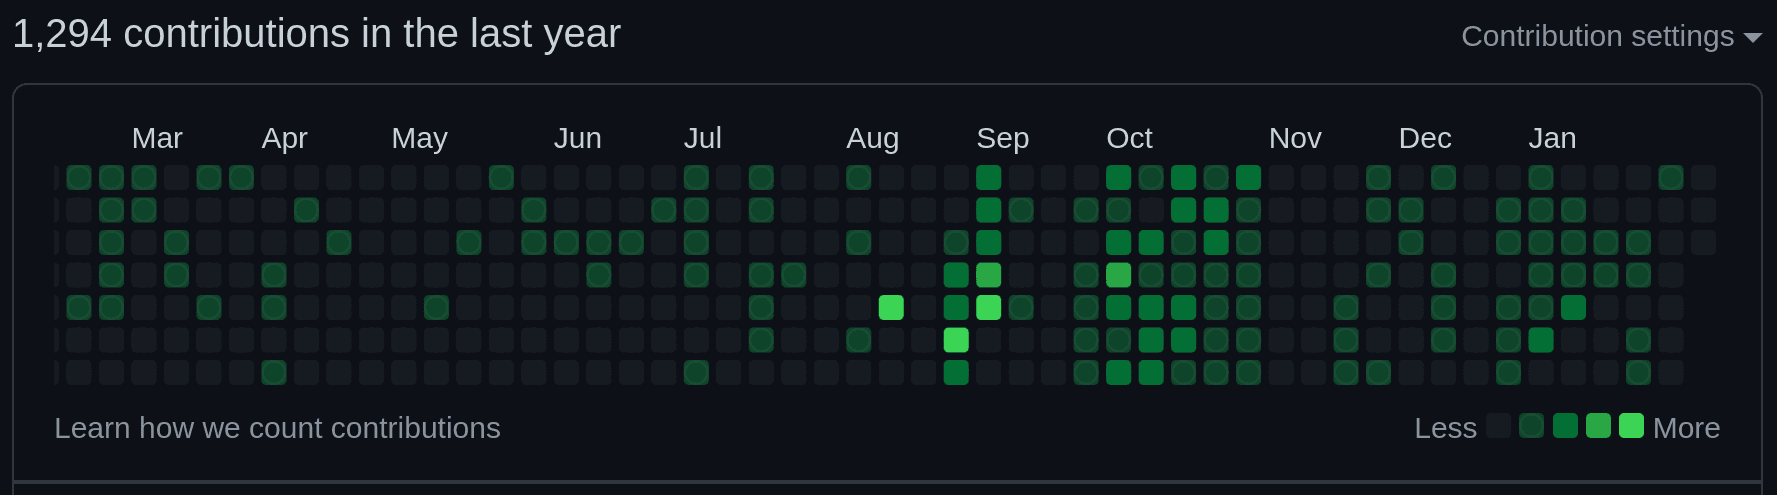Click the Jun month label
The height and width of the screenshot is (495, 1777).
(x=577, y=138)
